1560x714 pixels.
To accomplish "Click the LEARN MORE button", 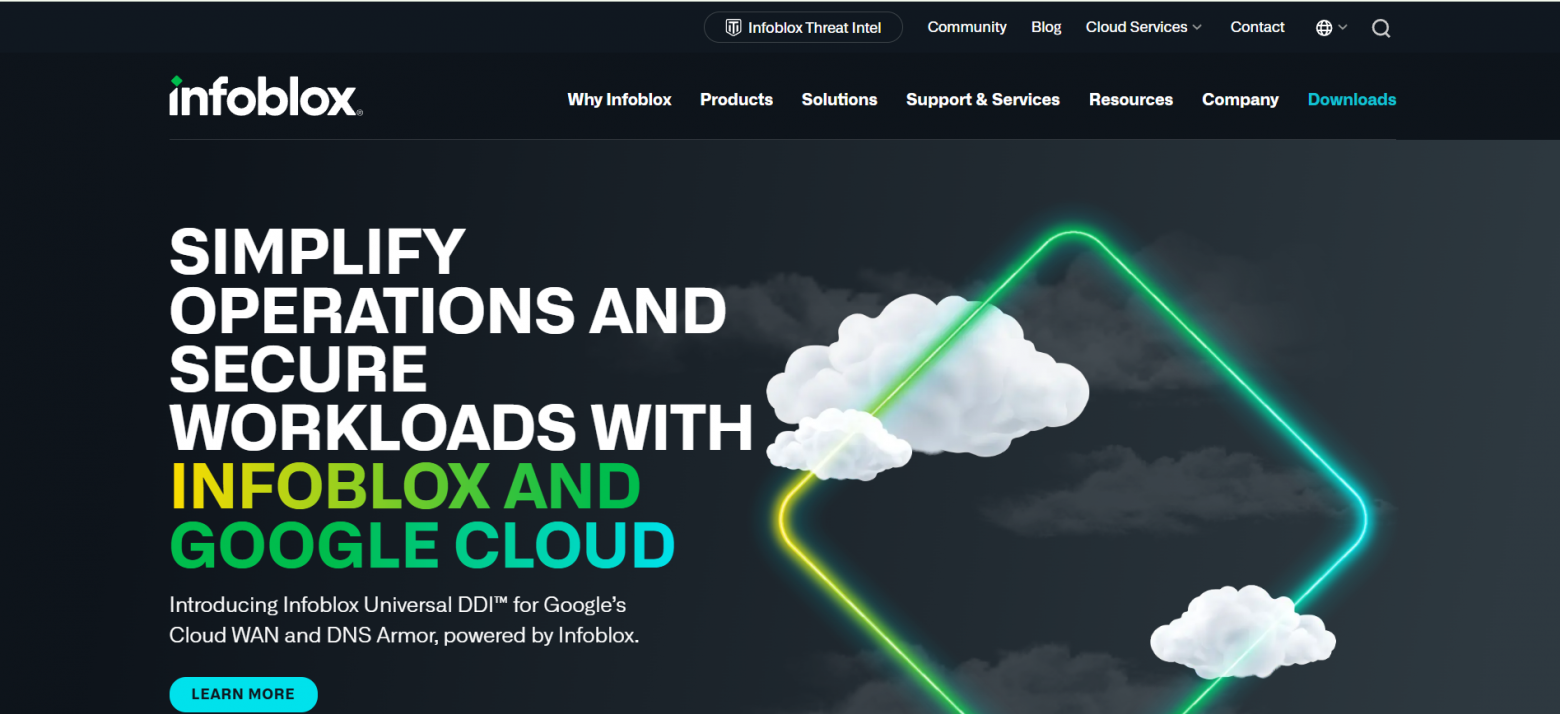I will pos(243,694).
